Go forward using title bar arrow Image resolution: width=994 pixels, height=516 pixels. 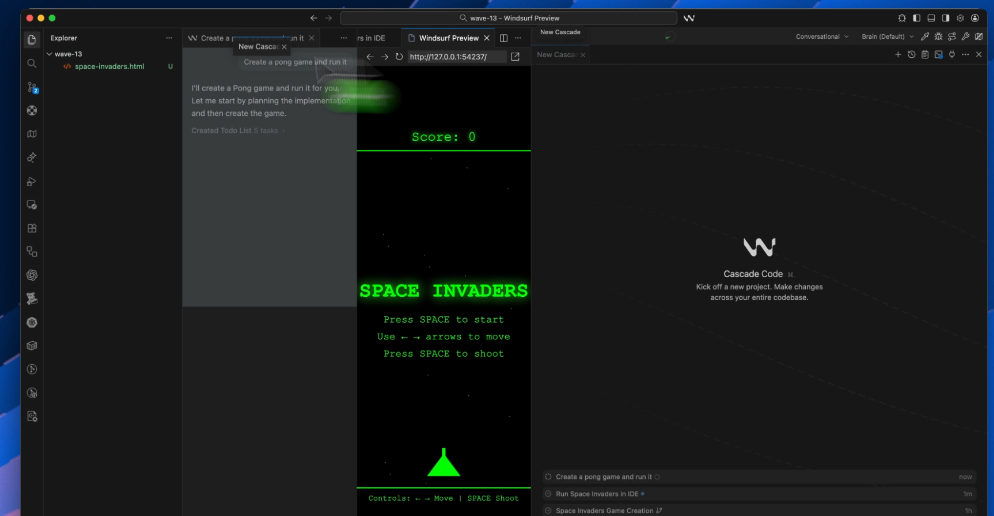(328, 18)
